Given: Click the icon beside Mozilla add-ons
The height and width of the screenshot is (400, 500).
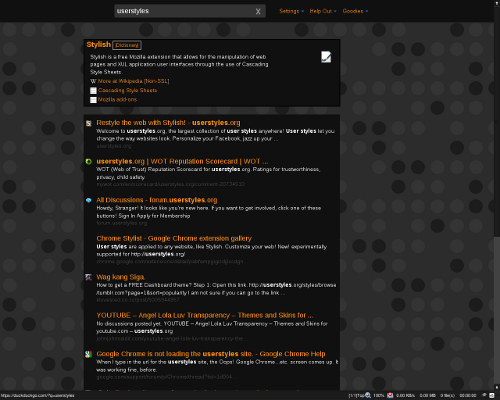Looking at the screenshot, I should (93, 100).
